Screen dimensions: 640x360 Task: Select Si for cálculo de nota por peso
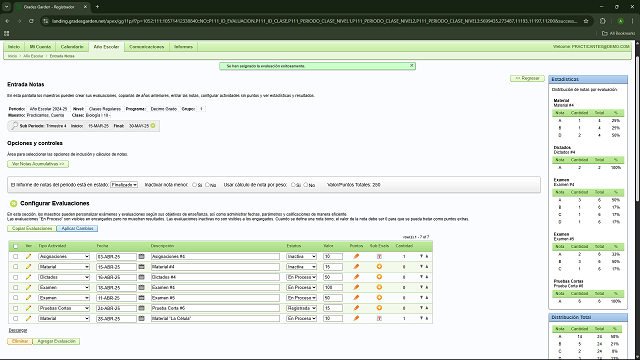click(293, 185)
